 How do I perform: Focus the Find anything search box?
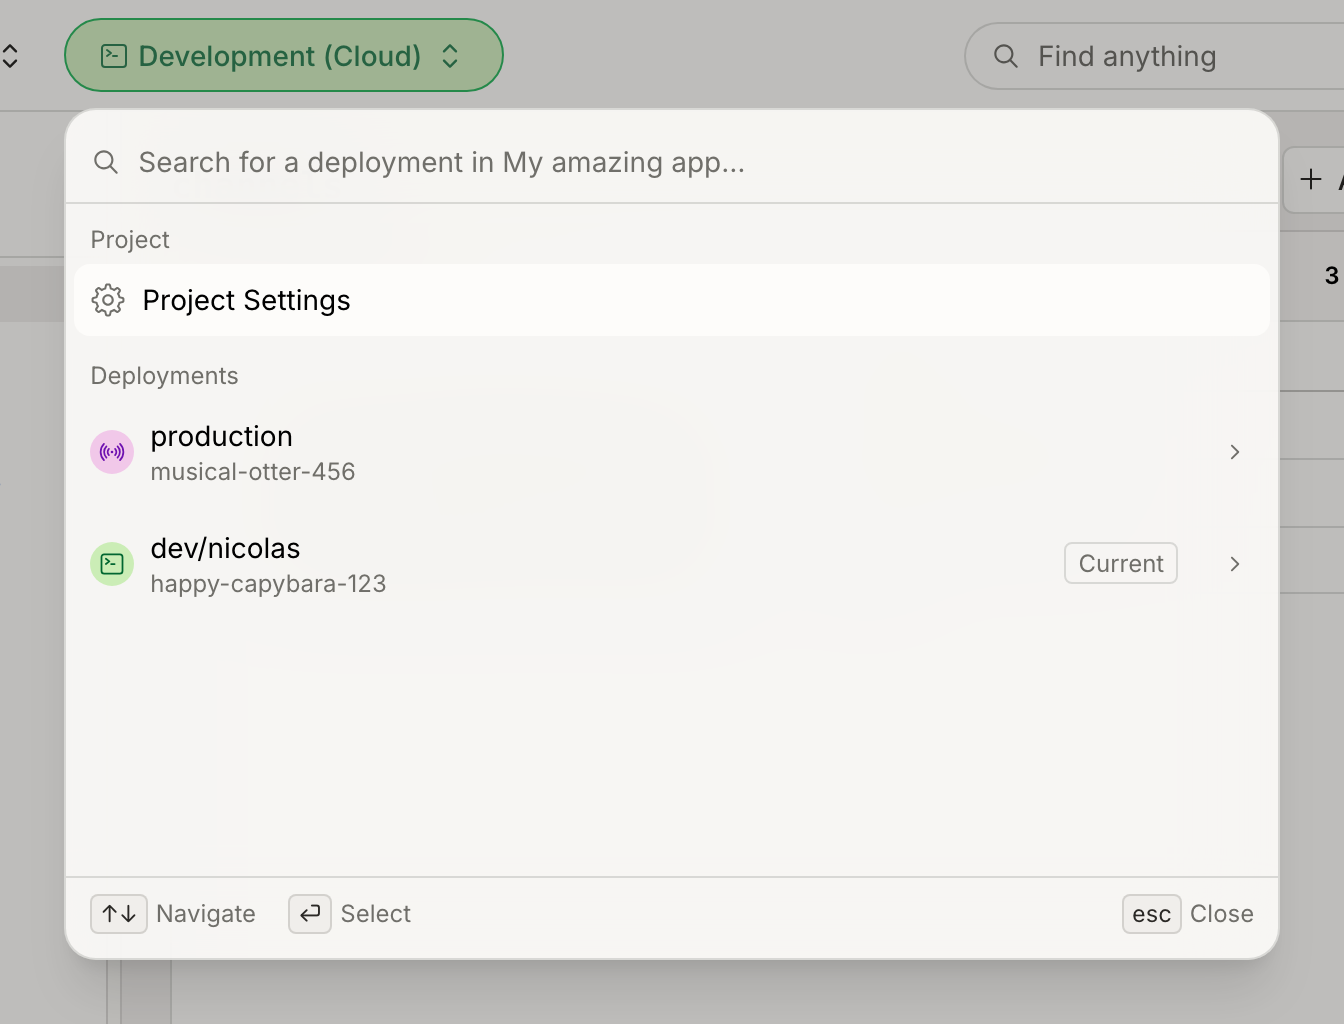1155,56
